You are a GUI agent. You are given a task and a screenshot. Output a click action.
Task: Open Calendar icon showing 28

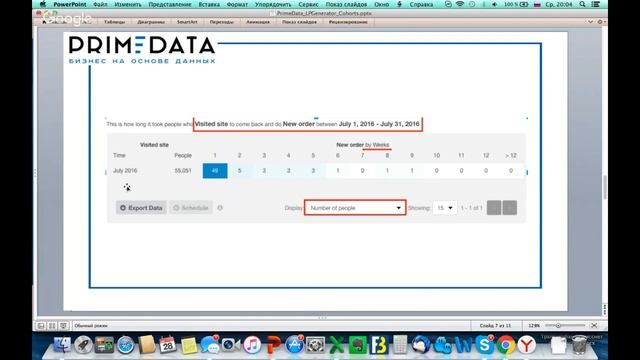(x=167, y=345)
